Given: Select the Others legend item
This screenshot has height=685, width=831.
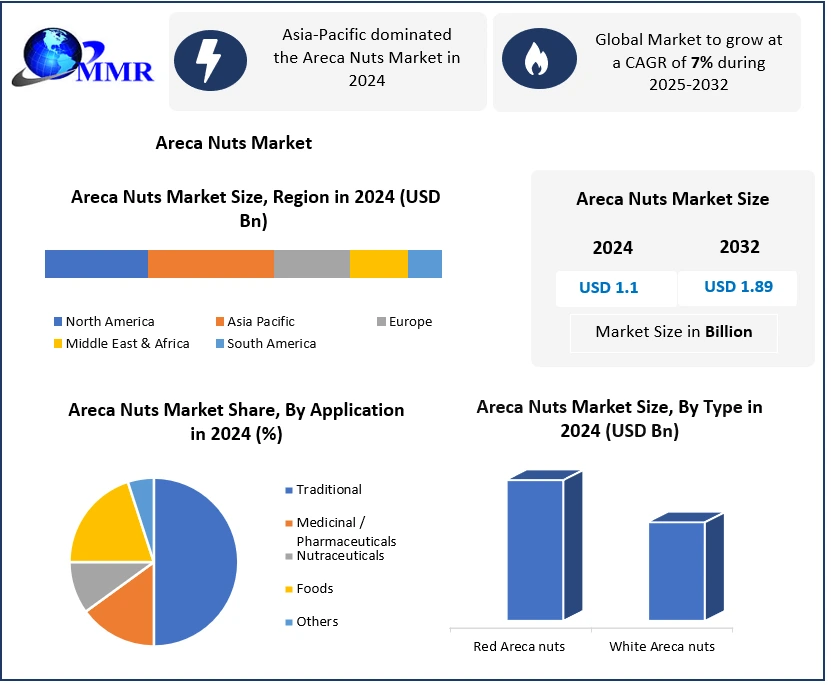Looking at the screenshot, I should (317, 622).
